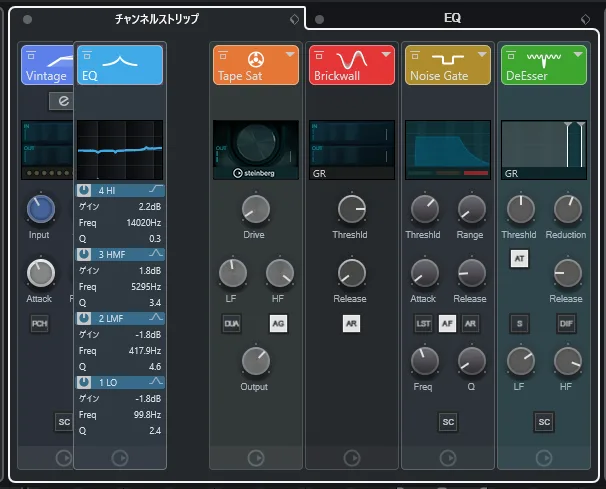Click the bottom circular icon under DeEsser
Image resolution: width=606 pixels, height=489 pixels.
(x=544, y=458)
